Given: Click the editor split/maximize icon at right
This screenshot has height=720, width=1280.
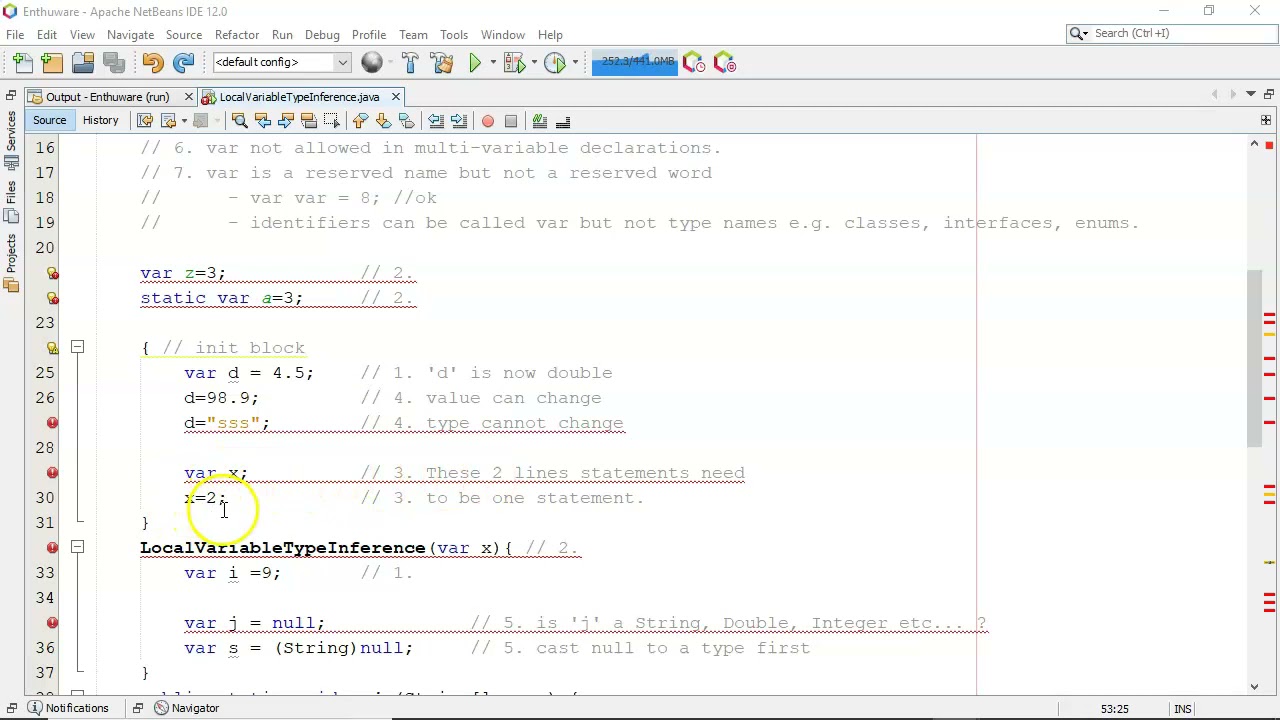Looking at the screenshot, I should pos(1266,121).
